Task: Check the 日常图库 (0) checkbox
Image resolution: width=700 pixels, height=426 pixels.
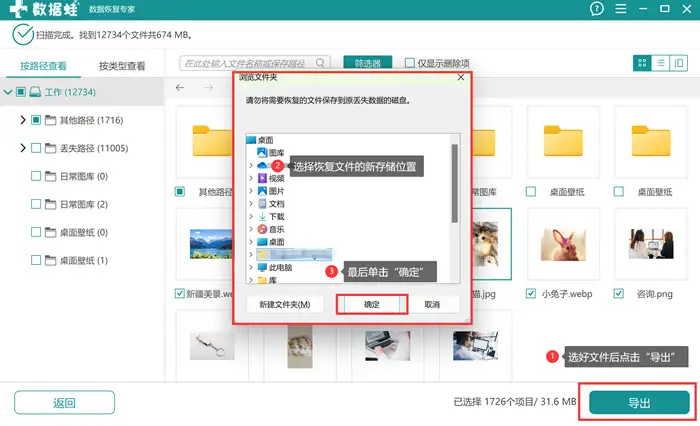Action: 36,176
